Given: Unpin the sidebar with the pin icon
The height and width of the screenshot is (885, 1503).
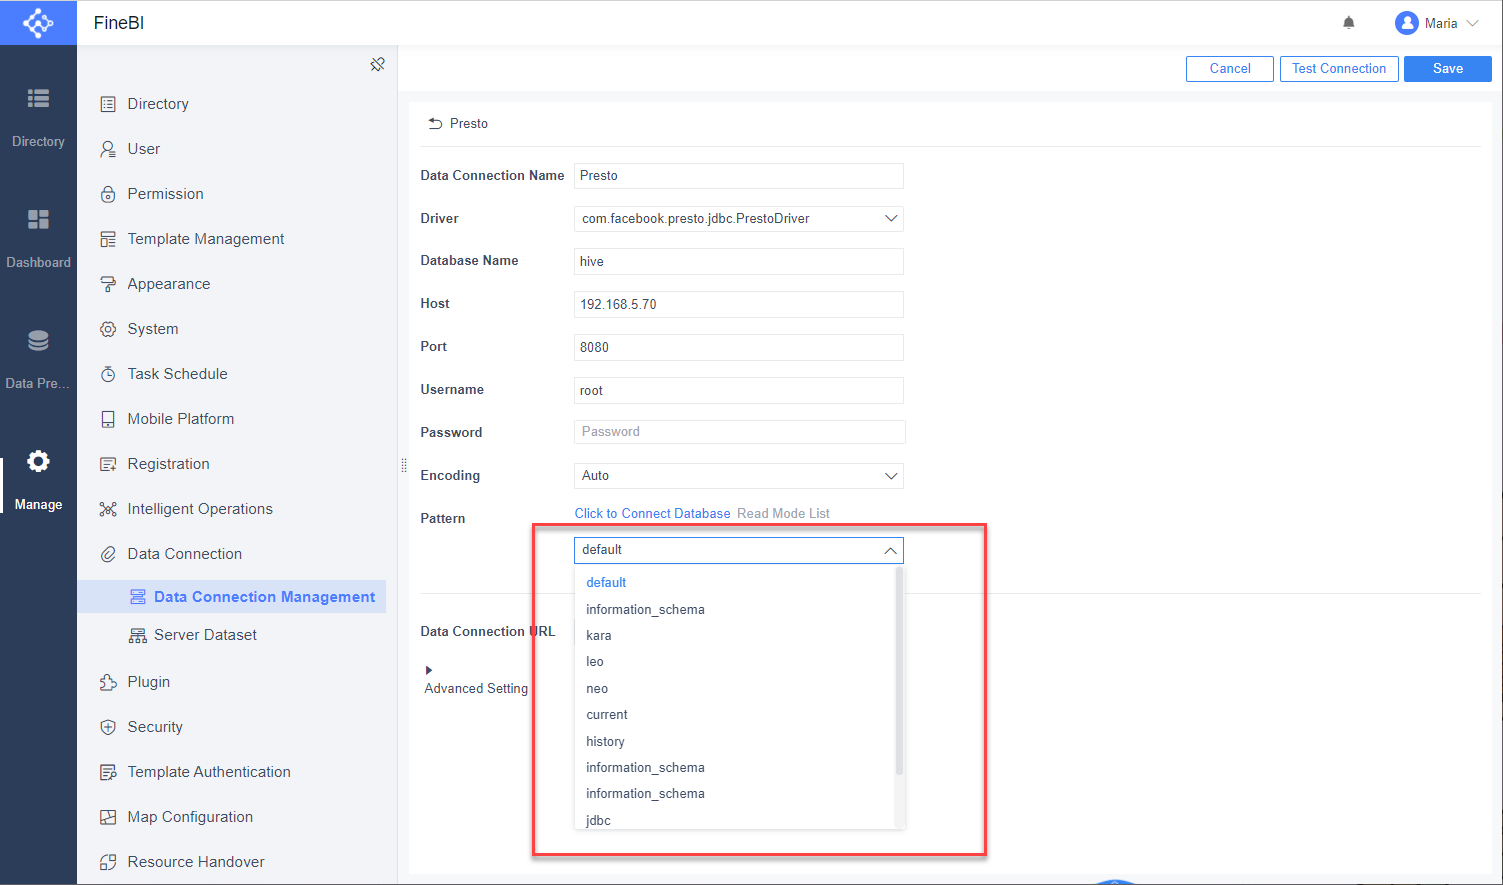Looking at the screenshot, I should tap(377, 64).
